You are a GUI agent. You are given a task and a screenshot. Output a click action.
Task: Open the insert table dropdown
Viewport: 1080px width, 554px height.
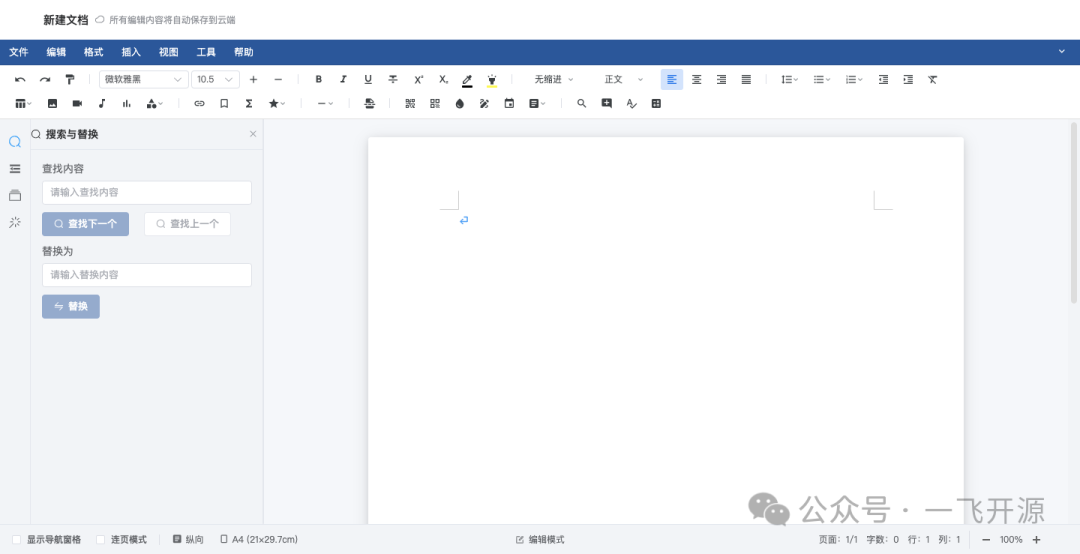click(x=23, y=104)
